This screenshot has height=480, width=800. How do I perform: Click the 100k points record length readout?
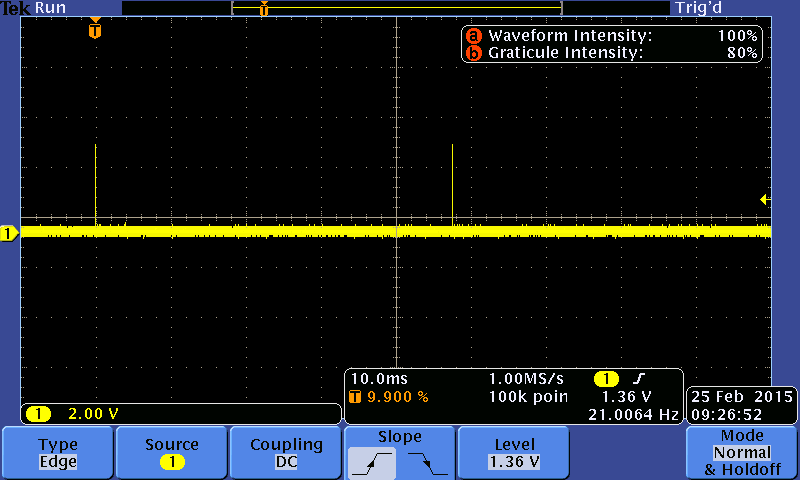[528, 397]
